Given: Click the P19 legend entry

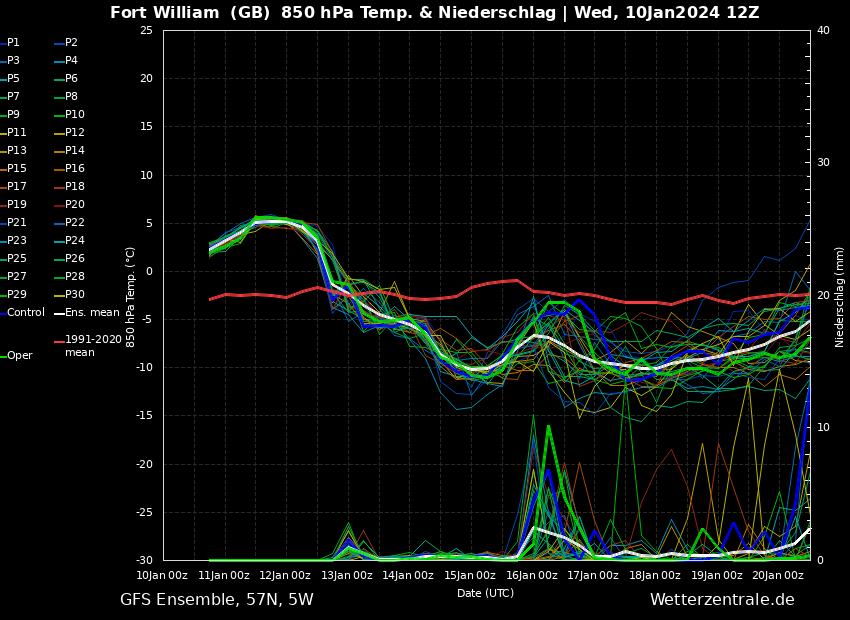Looking at the screenshot, I should 17,205.
